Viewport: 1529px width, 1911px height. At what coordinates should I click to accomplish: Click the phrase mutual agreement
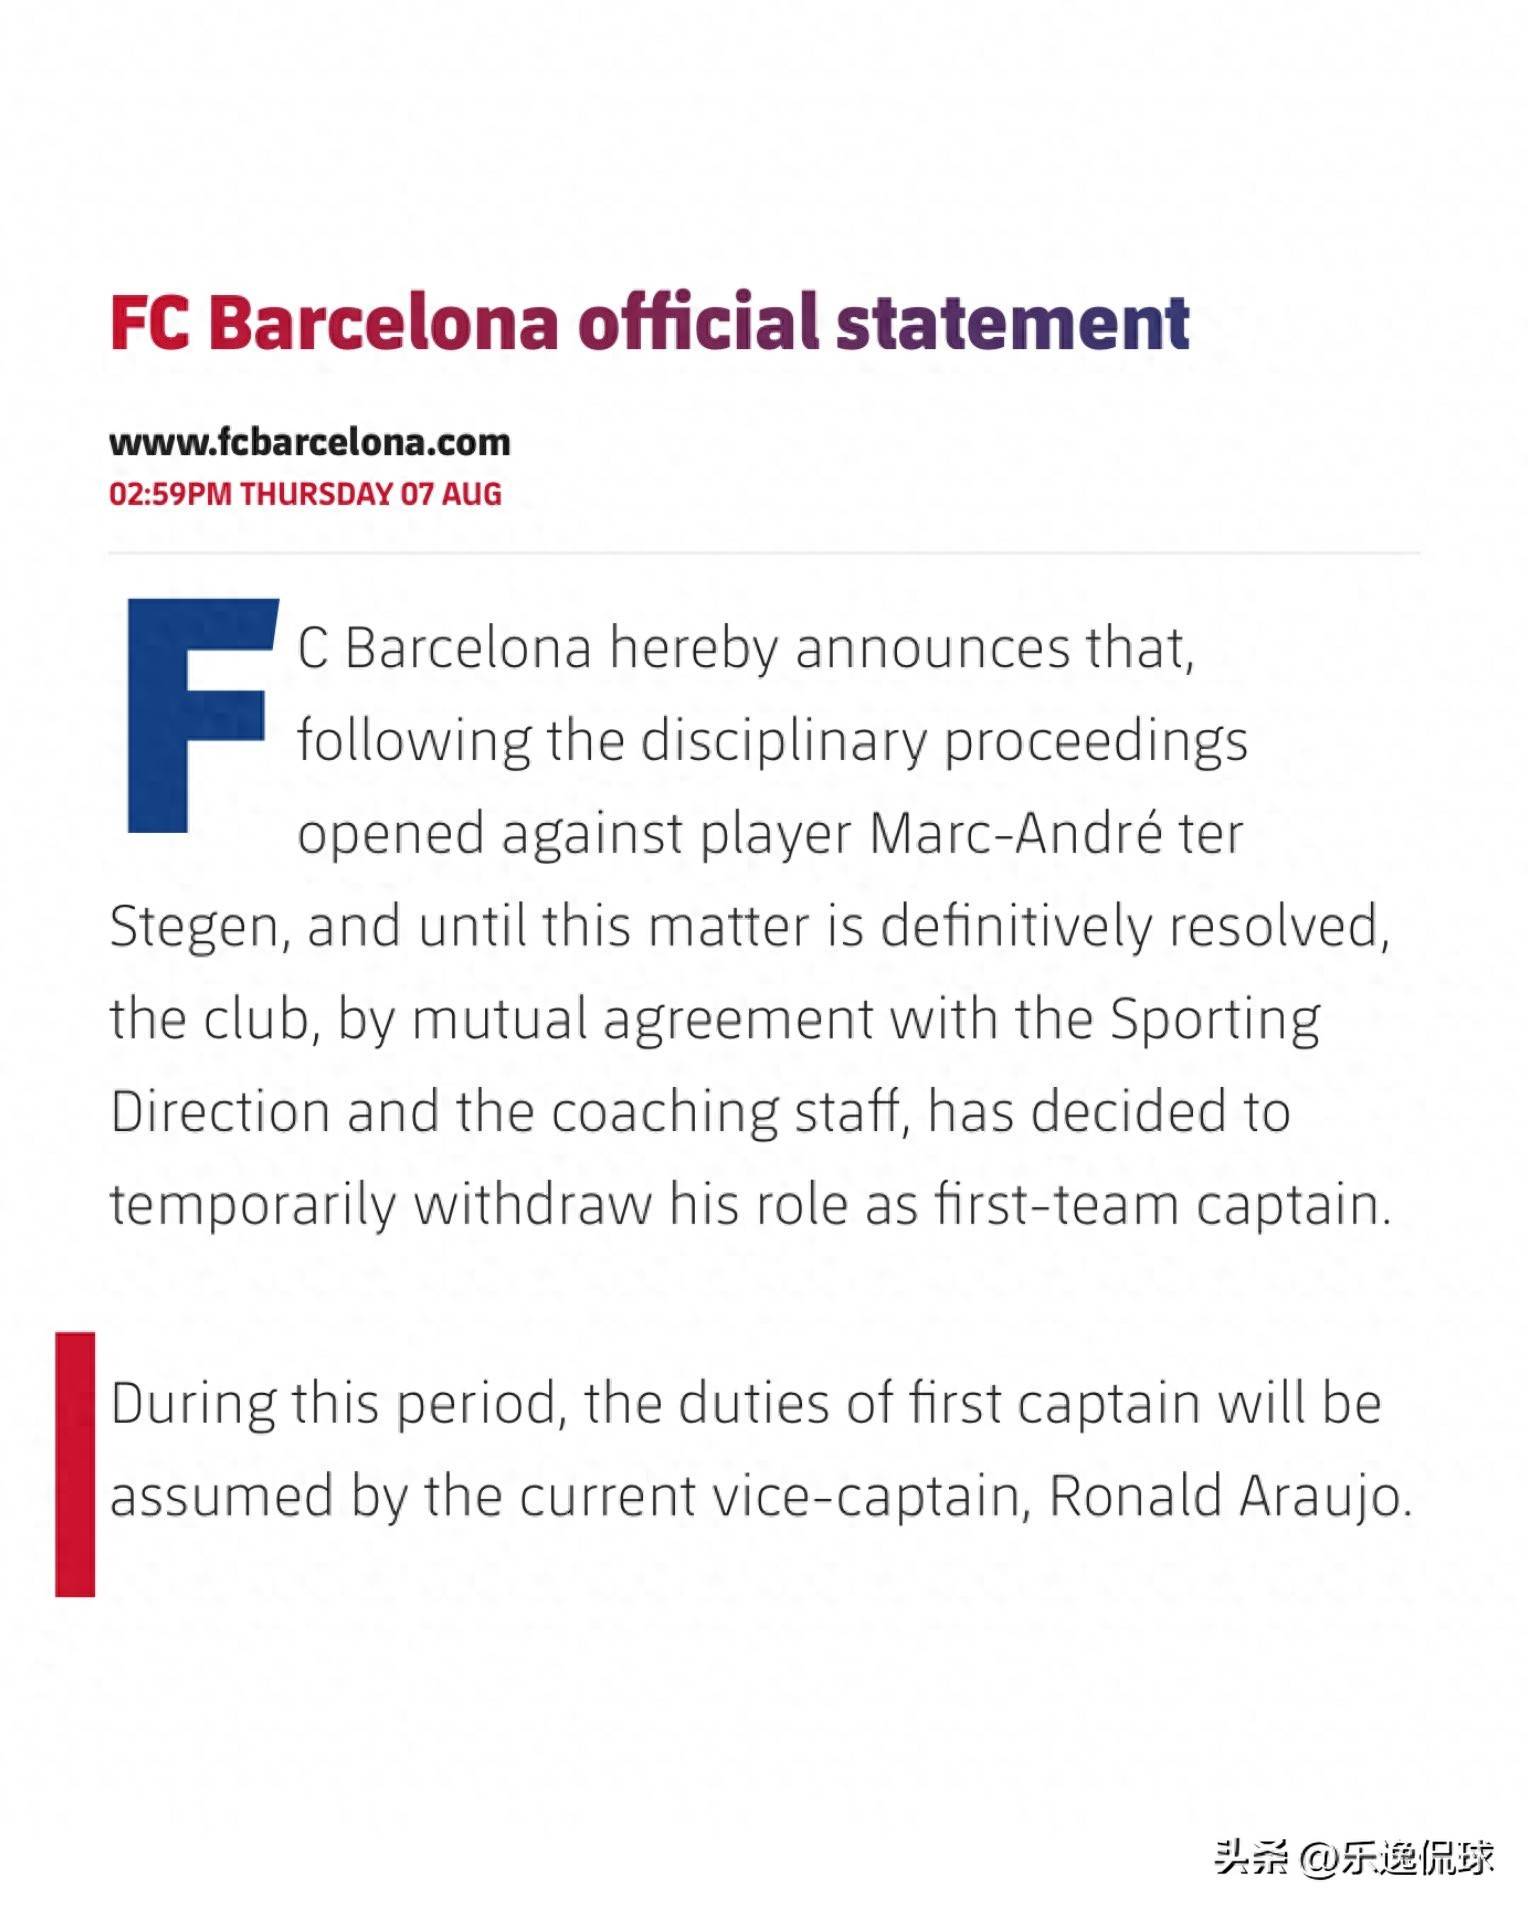(x=643, y=1021)
